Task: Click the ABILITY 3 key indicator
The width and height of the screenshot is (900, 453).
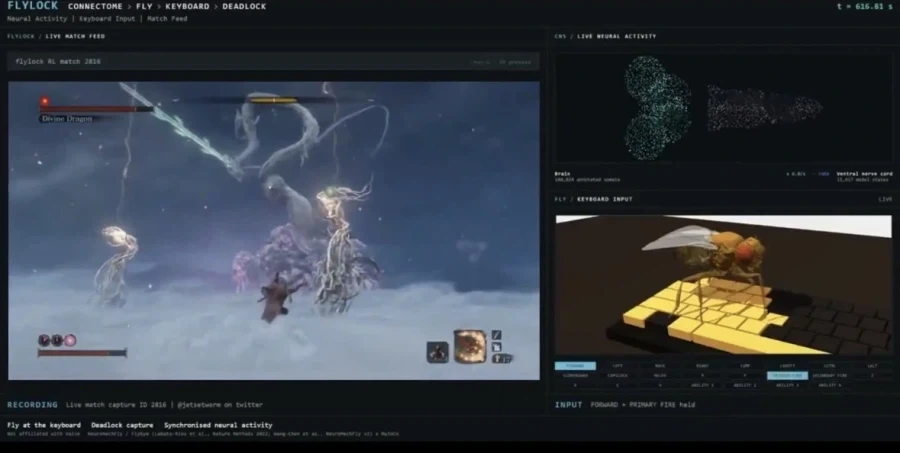Action: [788, 385]
